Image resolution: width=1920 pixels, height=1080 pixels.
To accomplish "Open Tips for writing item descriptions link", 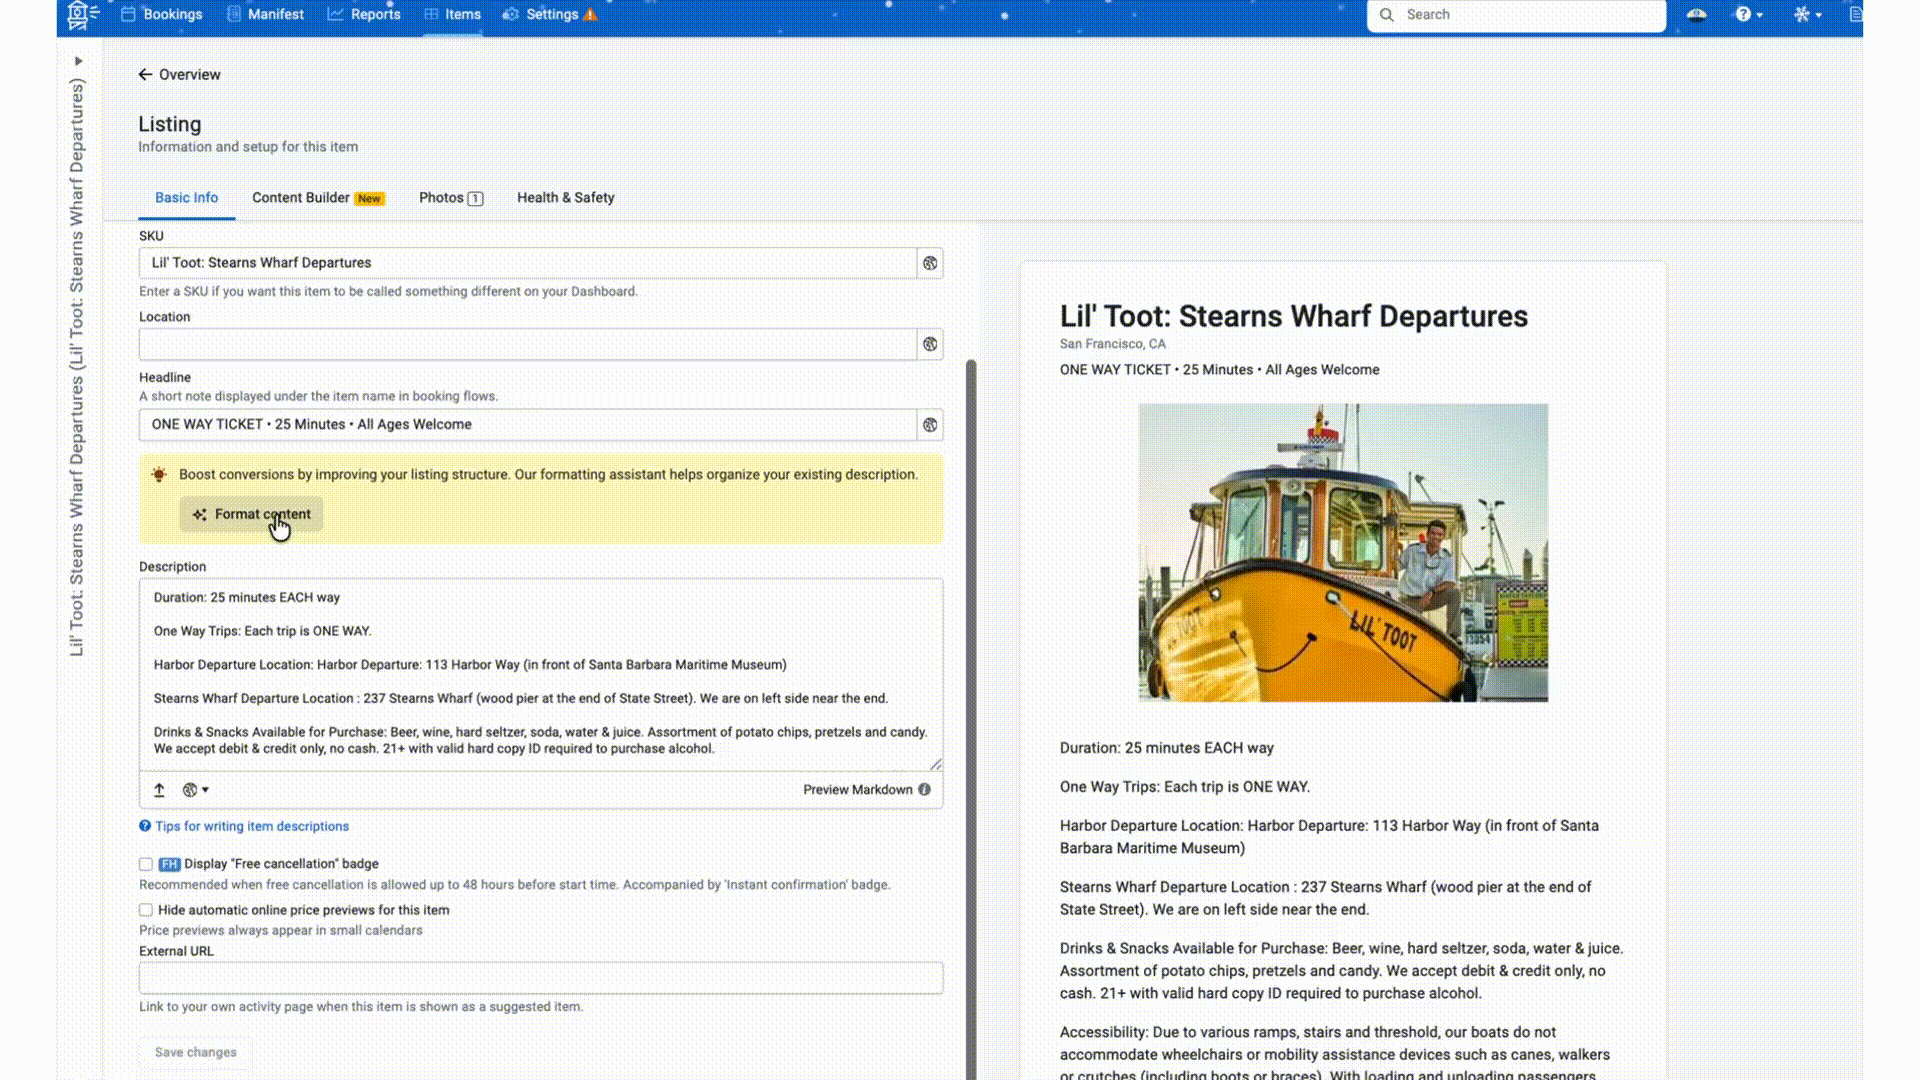I will coord(251,826).
